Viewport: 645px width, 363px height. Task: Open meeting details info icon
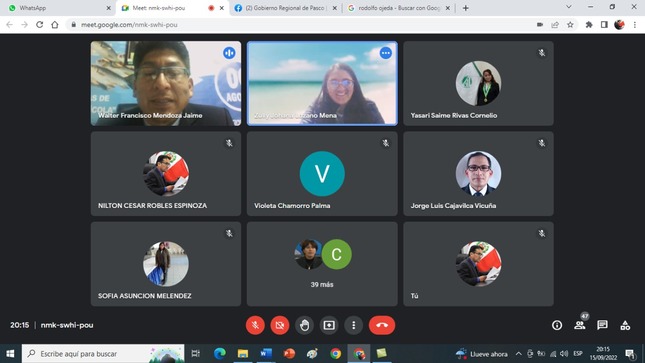[557, 325]
